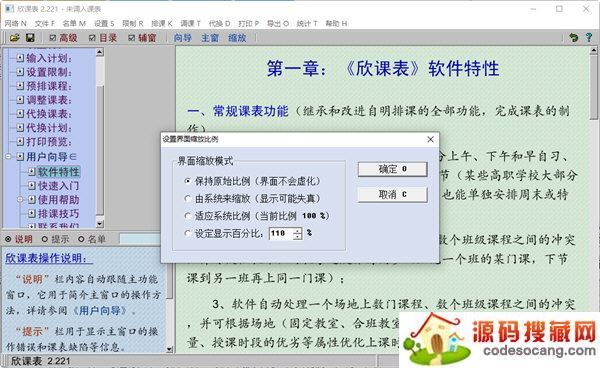Collapse the 用户向导 tree node
The height and width of the screenshot is (368, 600).
tap(8, 156)
